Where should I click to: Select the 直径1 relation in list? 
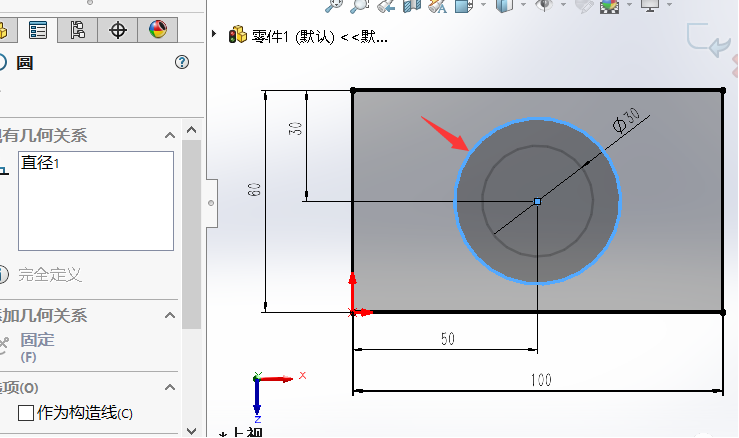click(40, 163)
